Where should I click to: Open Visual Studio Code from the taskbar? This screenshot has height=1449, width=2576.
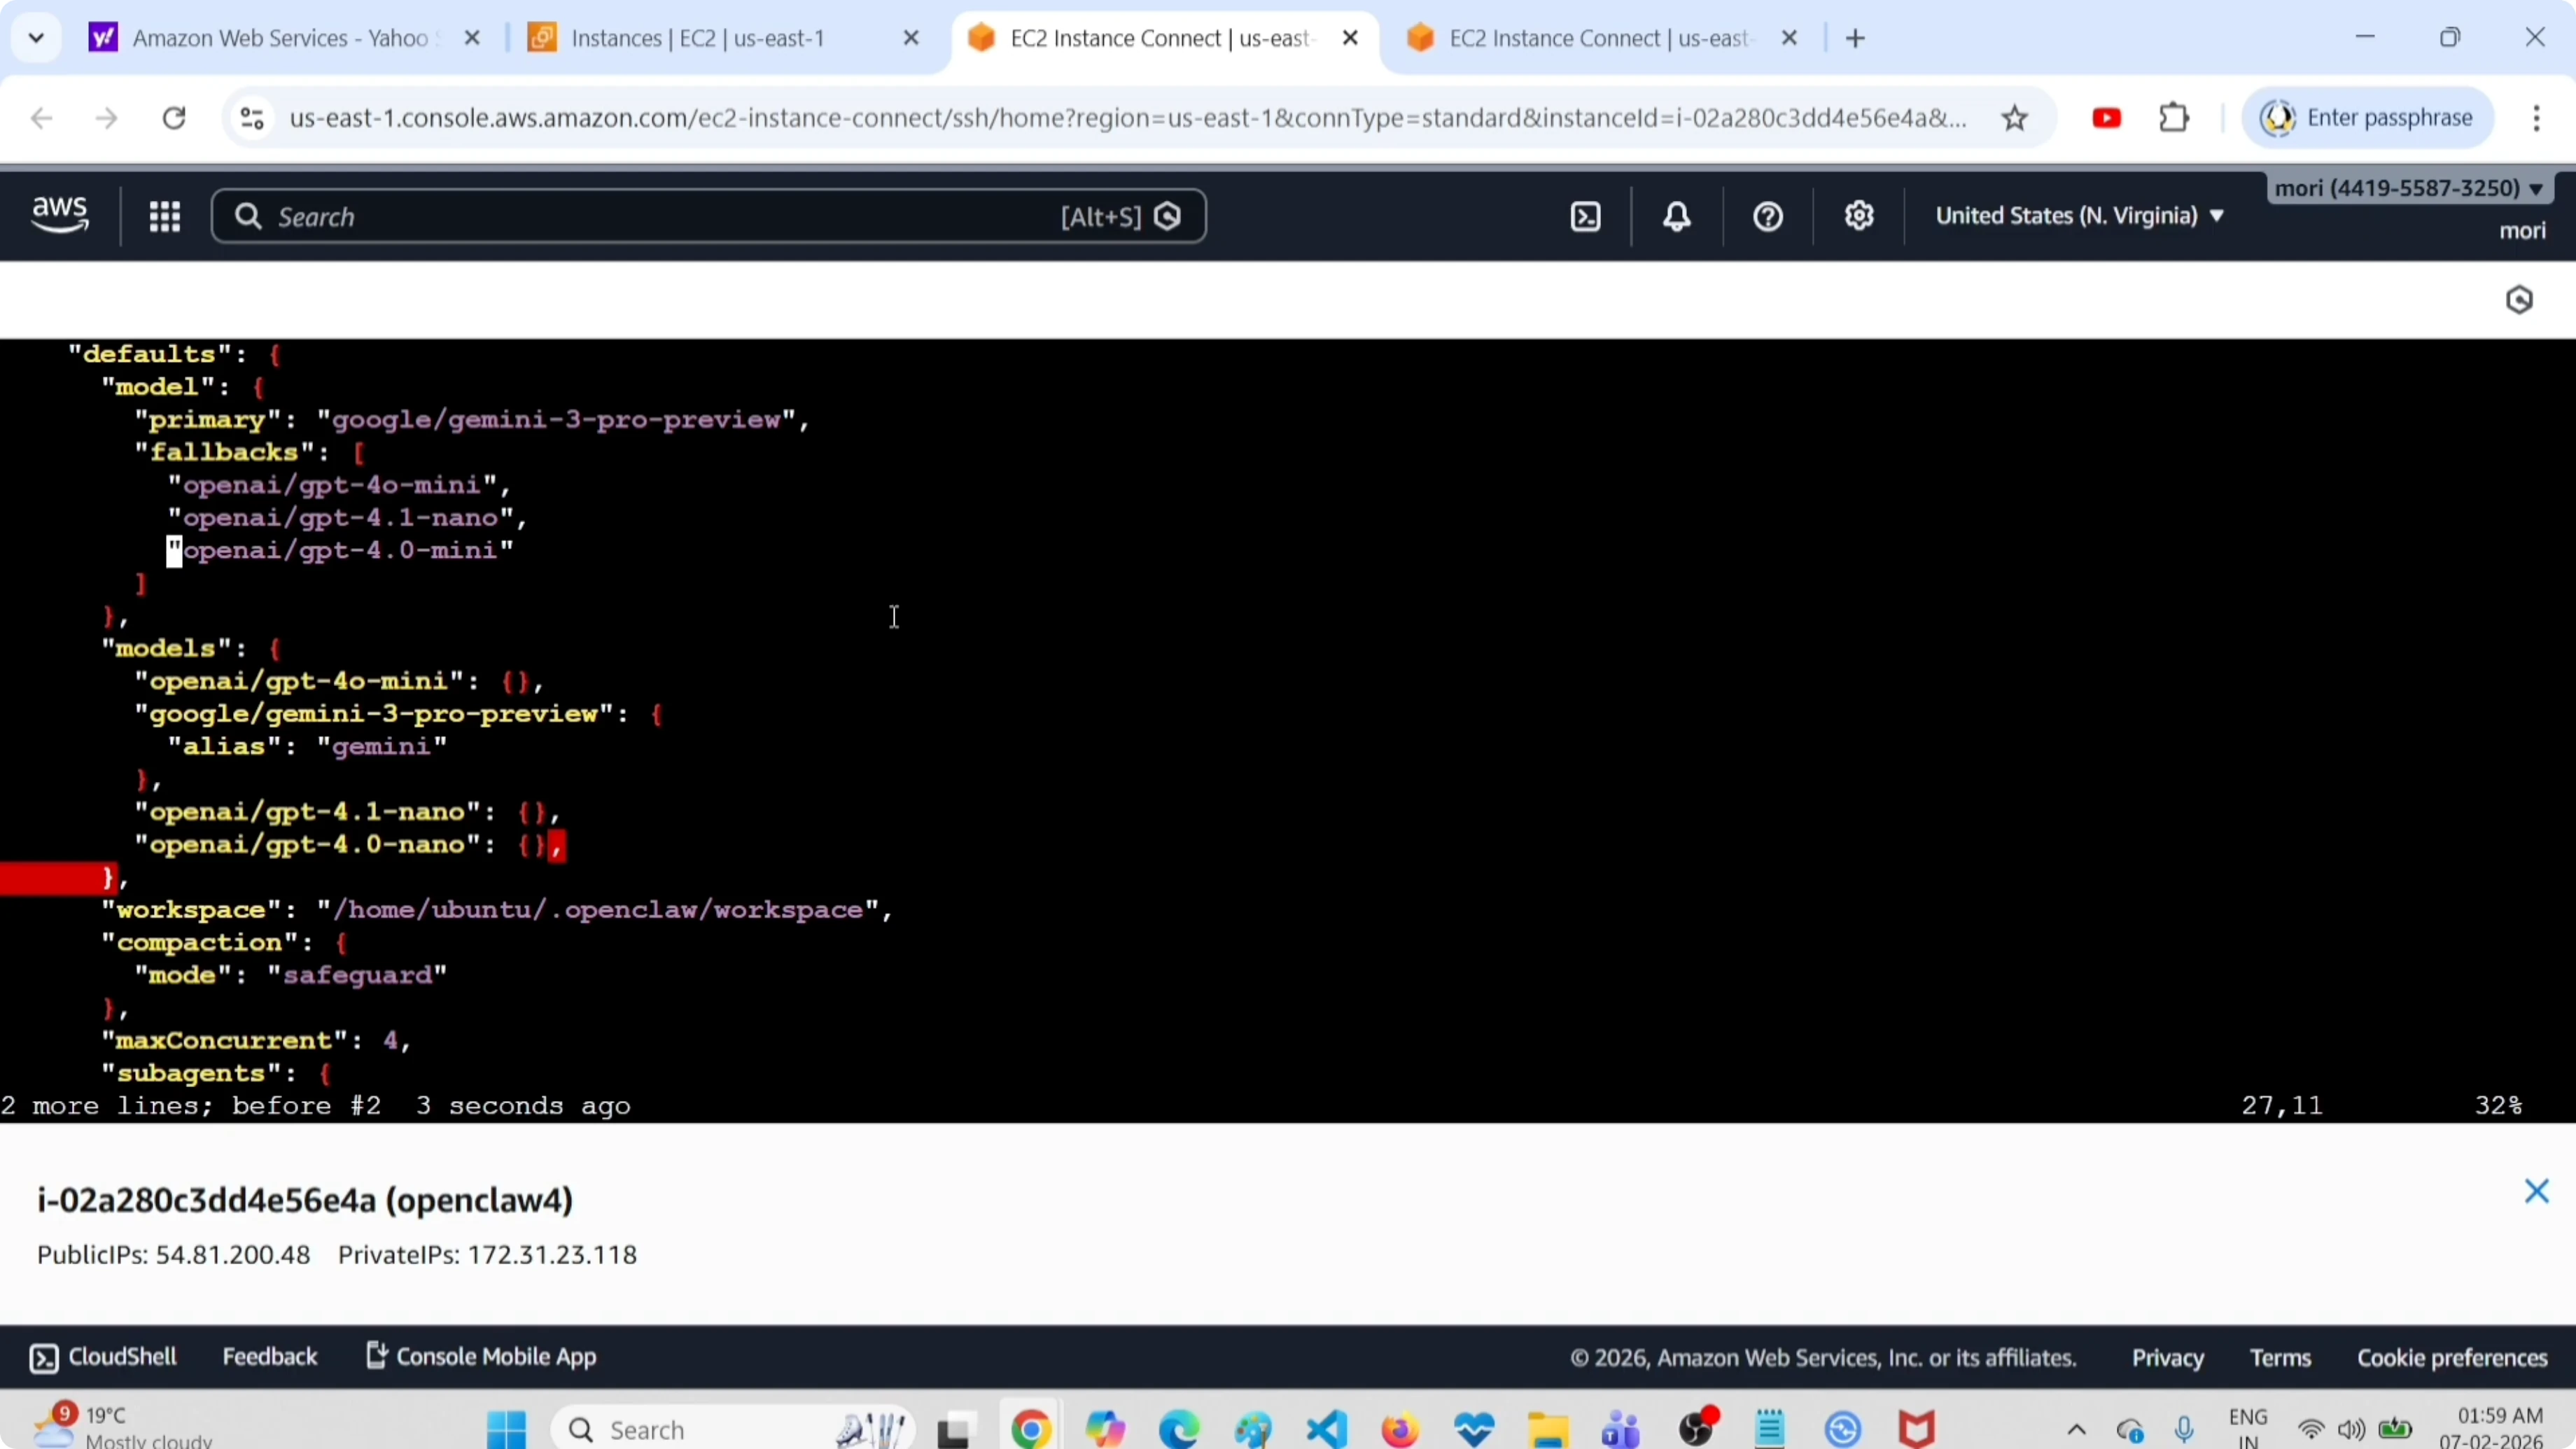coord(1327,1430)
